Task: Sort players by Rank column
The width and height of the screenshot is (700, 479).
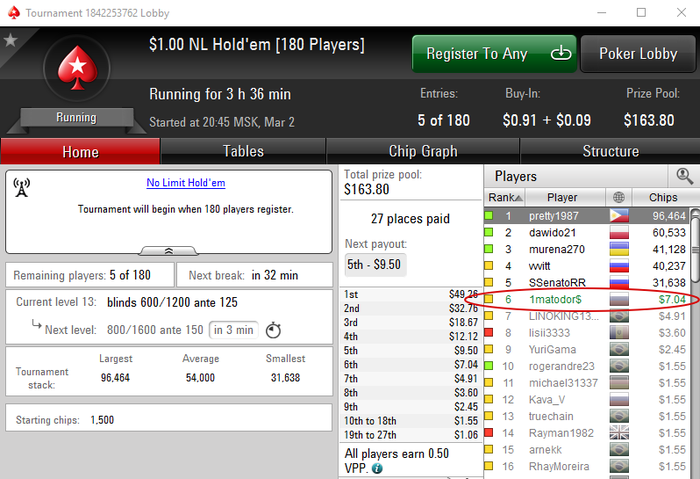Action: click(505, 197)
